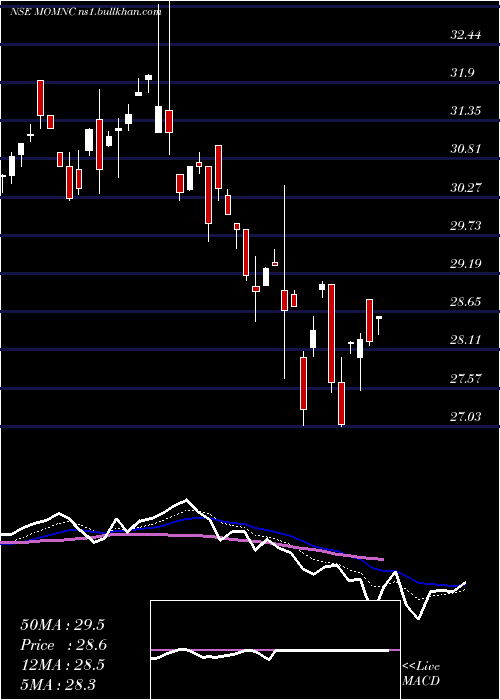Screen dimensions: 500x700
Task: Click the 28.65 price axis label
Action: click(x=466, y=302)
